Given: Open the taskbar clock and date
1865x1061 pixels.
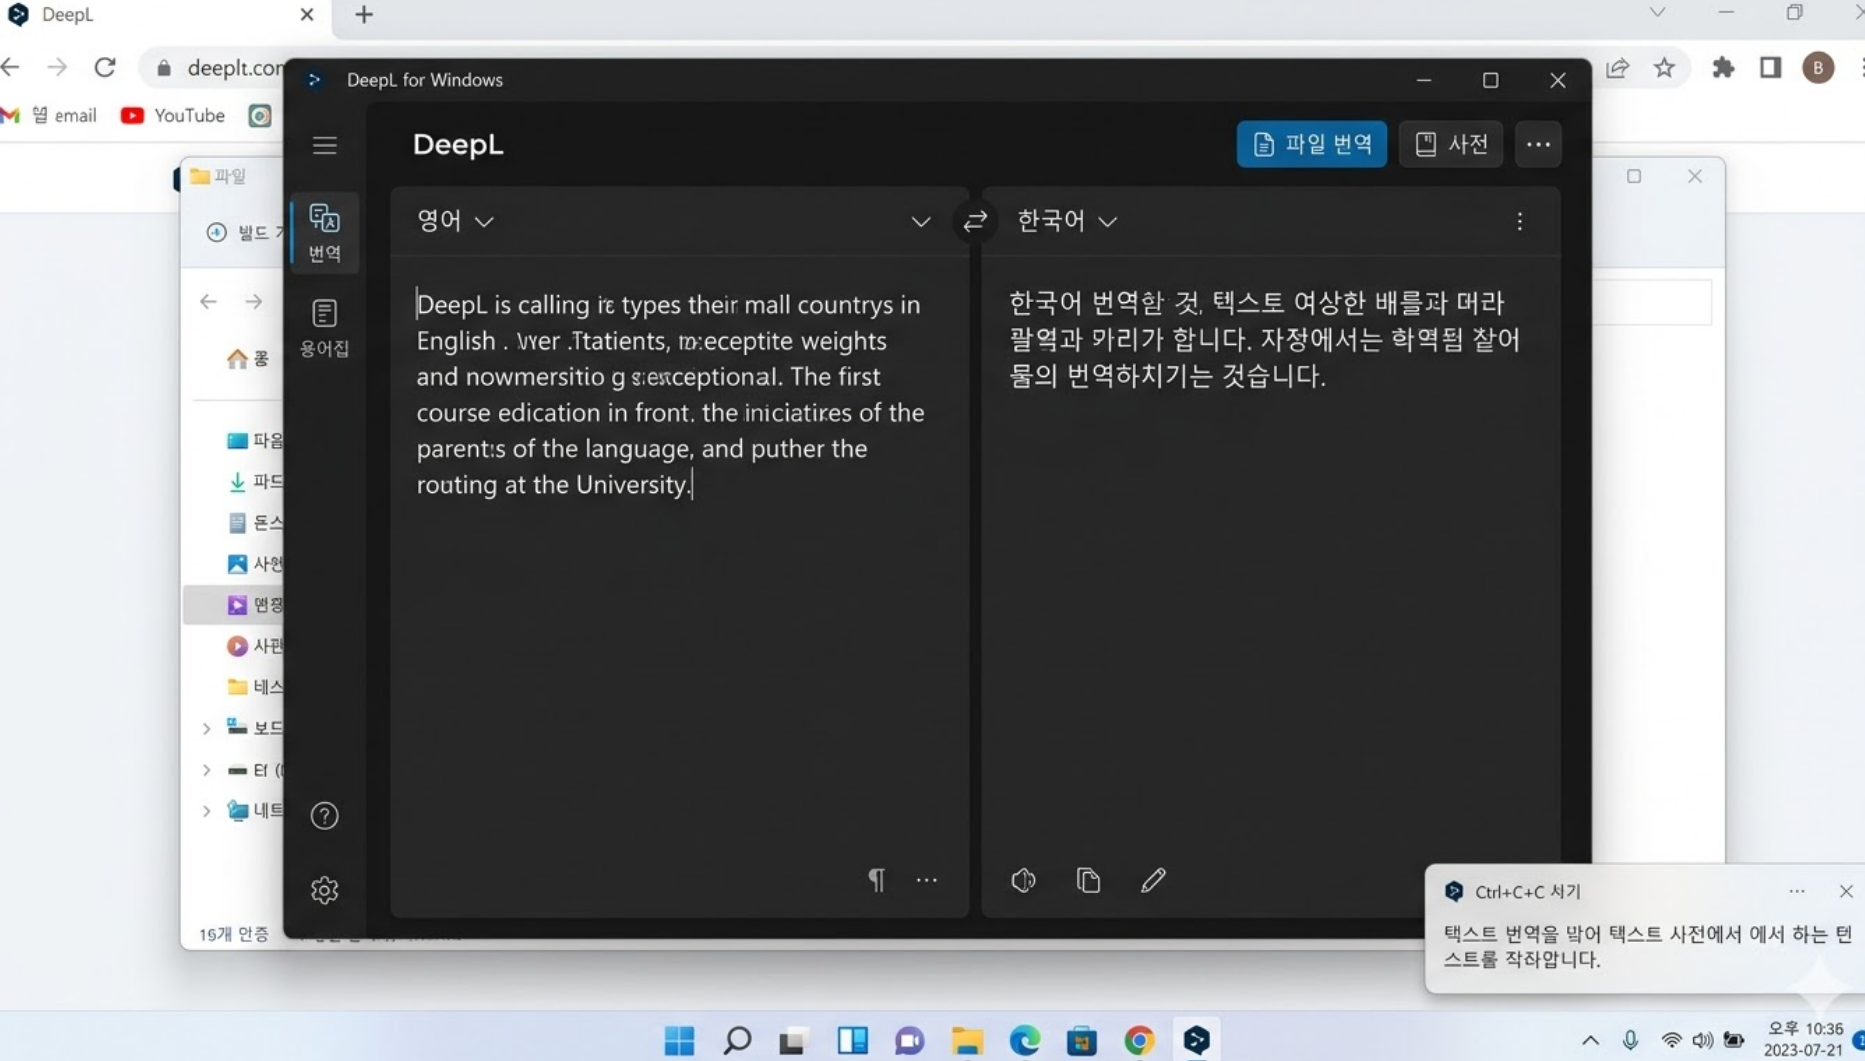Looking at the screenshot, I should [1804, 1040].
